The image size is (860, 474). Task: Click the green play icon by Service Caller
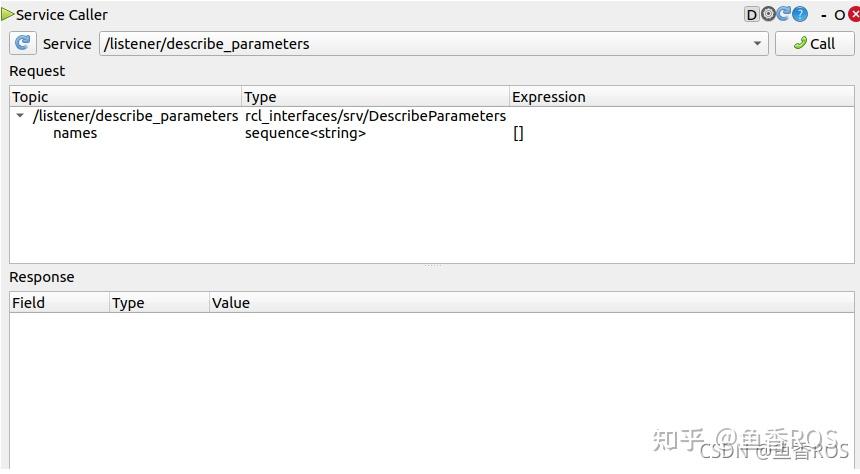coord(8,14)
